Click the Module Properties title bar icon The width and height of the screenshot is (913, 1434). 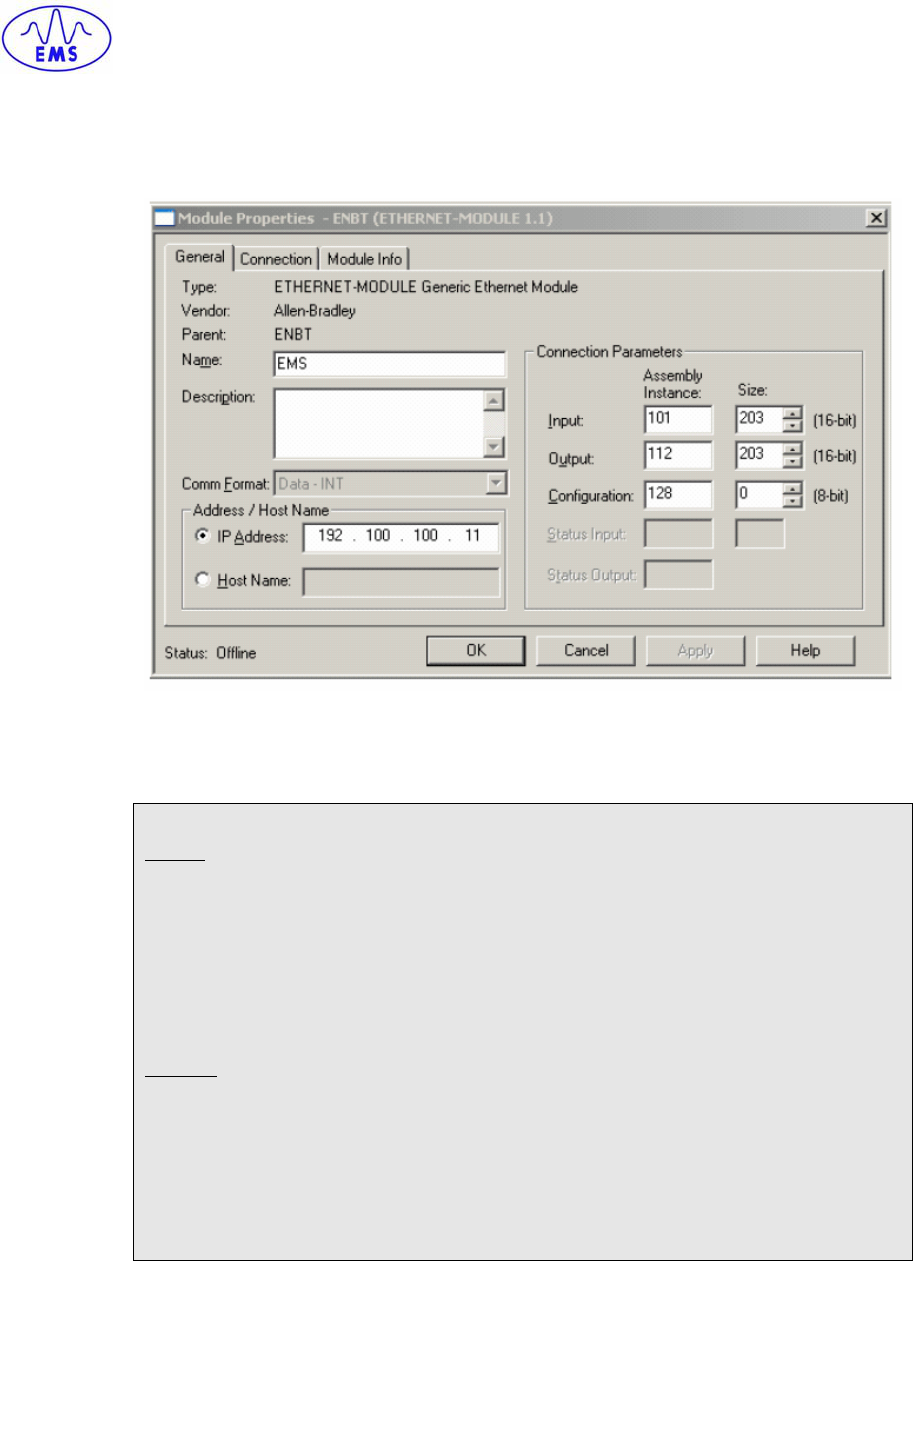click(164, 218)
